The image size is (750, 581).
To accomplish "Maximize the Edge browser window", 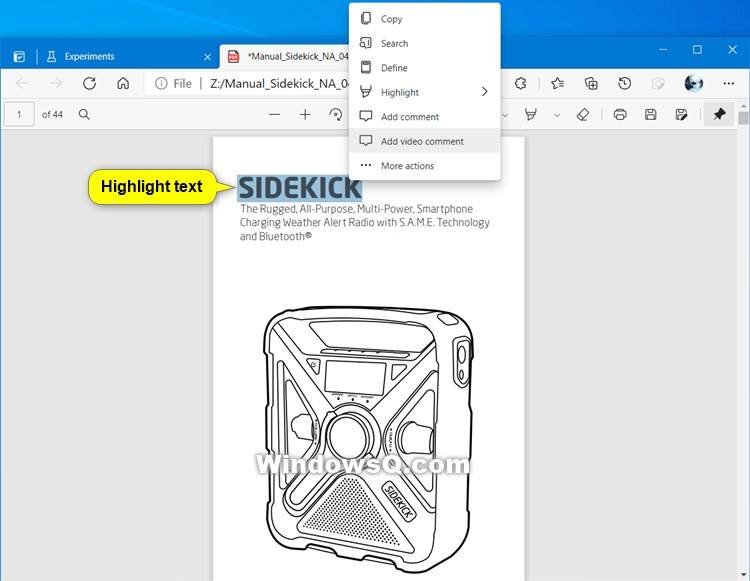I will click(x=697, y=50).
